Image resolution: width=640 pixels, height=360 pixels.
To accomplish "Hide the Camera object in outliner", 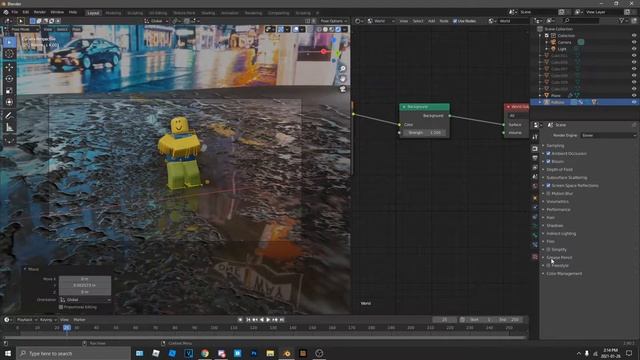I will click(x=634, y=42).
